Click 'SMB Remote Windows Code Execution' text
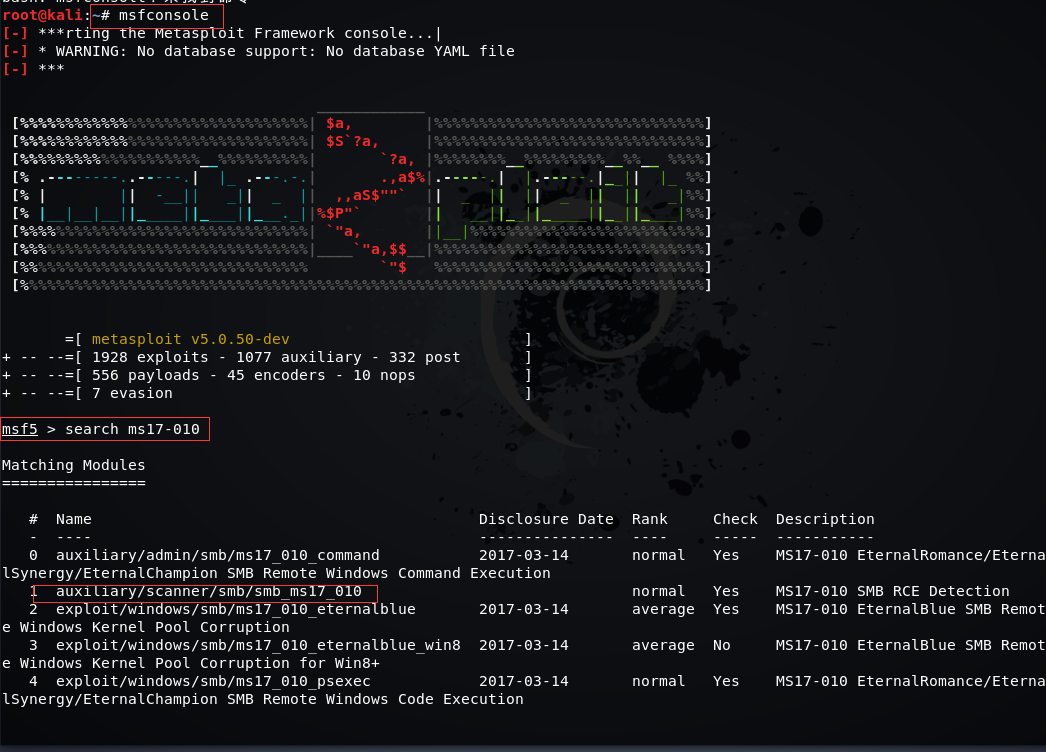 pyautogui.click(x=375, y=699)
